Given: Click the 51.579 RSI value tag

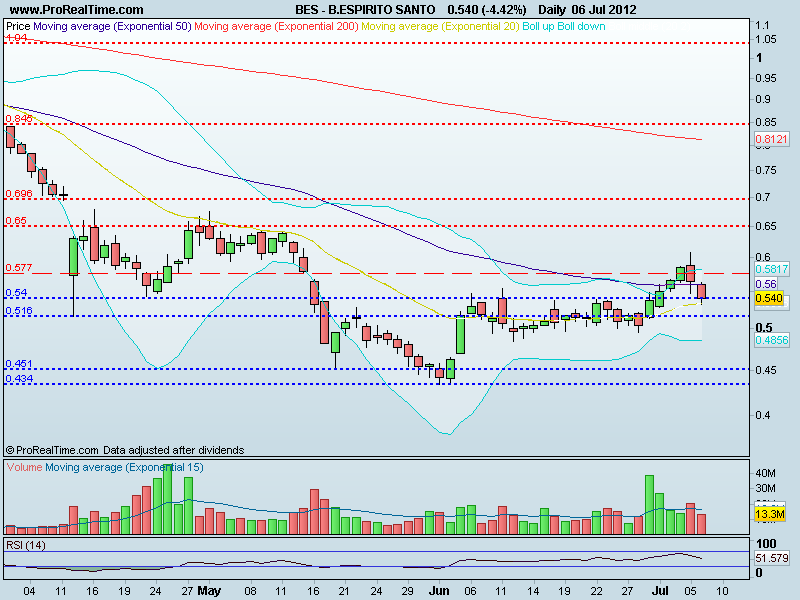Looking at the screenshot, I should (771, 558).
